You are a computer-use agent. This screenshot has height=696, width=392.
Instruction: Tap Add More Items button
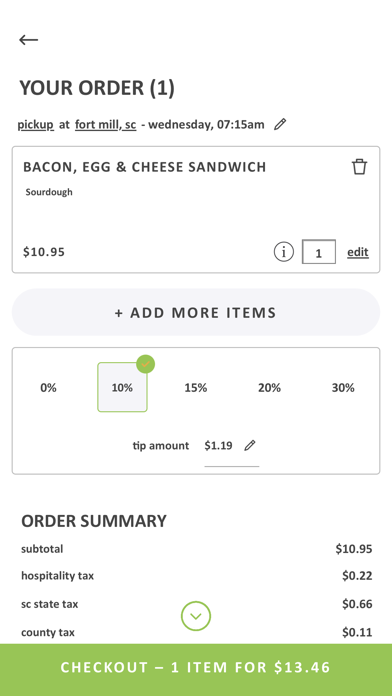pos(196,312)
